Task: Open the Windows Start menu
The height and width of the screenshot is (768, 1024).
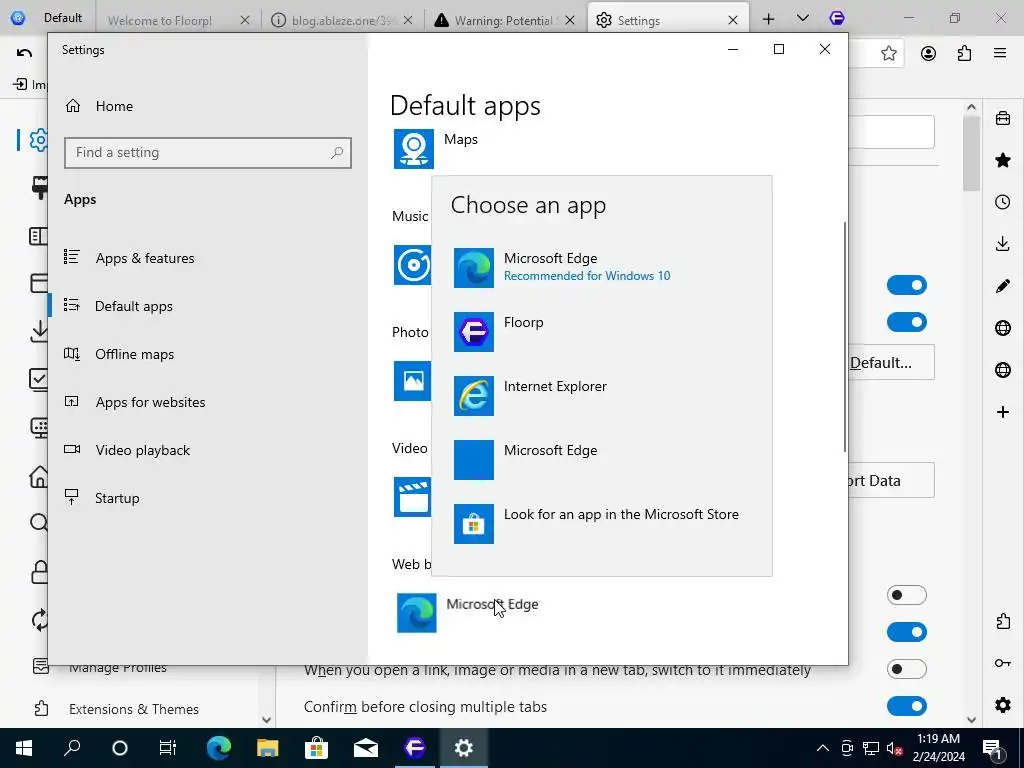Action: (24, 748)
